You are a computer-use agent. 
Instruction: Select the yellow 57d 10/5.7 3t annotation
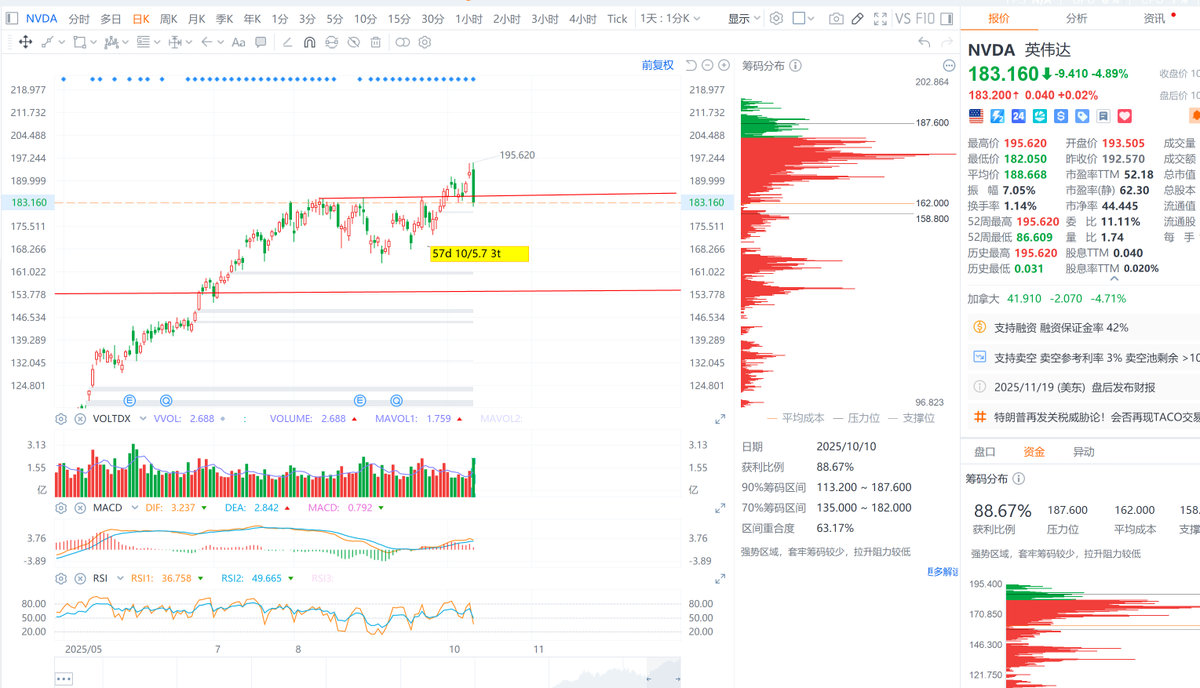(479, 254)
